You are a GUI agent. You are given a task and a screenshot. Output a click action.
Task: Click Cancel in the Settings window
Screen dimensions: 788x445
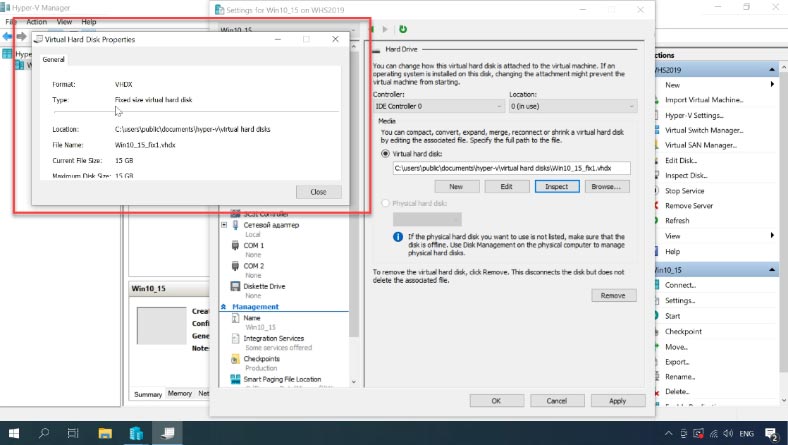pos(557,401)
